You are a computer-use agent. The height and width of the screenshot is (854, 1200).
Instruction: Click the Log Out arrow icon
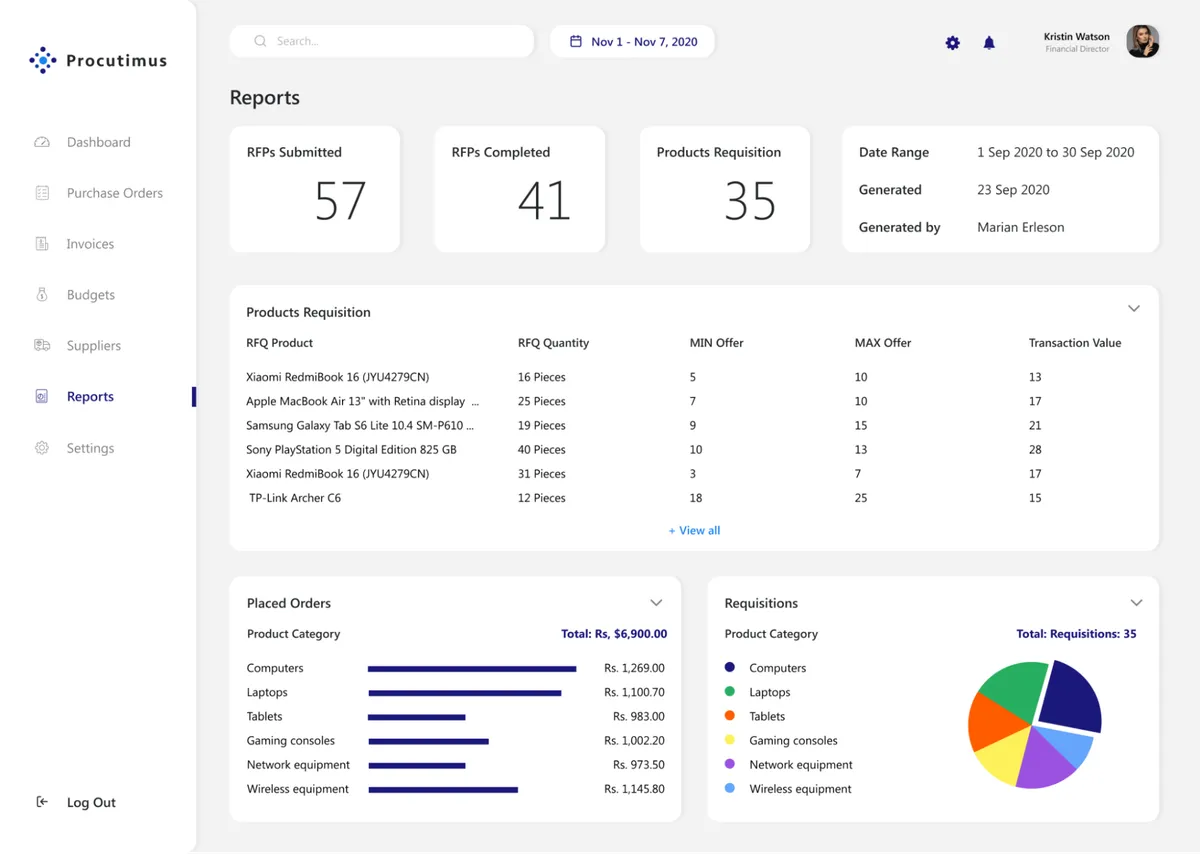(42, 802)
